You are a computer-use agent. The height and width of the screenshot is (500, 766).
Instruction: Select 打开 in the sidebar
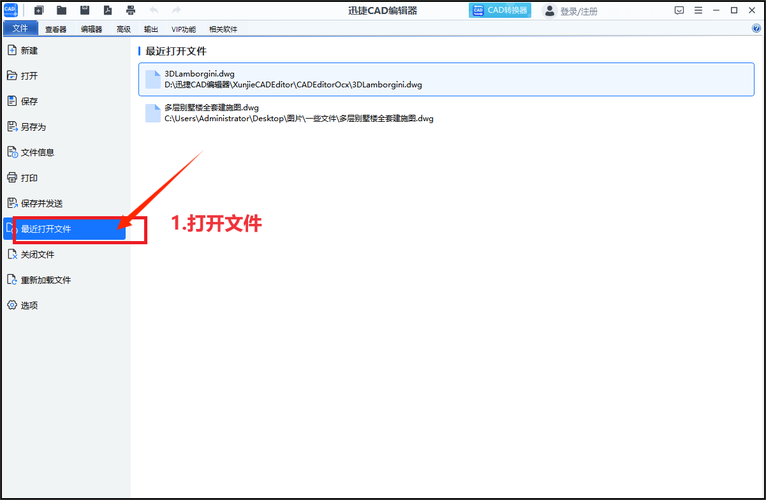pyautogui.click(x=66, y=76)
